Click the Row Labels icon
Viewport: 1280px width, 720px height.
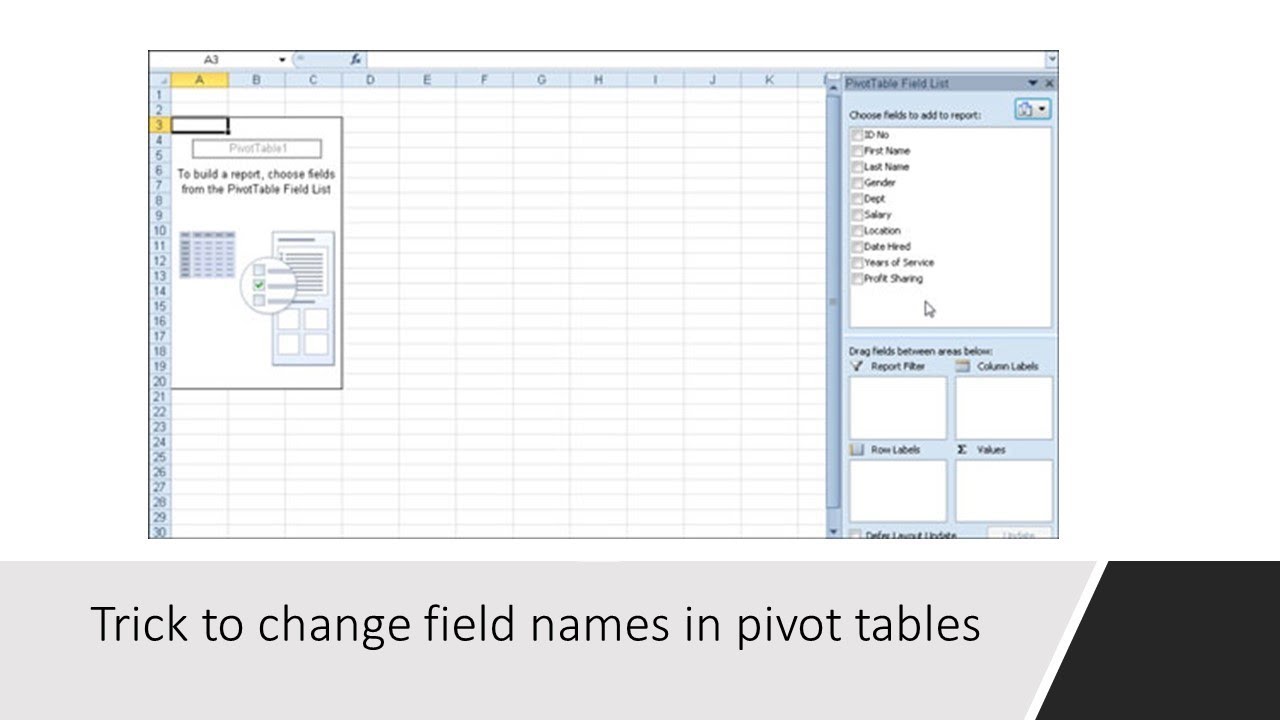click(x=857, y=450)
